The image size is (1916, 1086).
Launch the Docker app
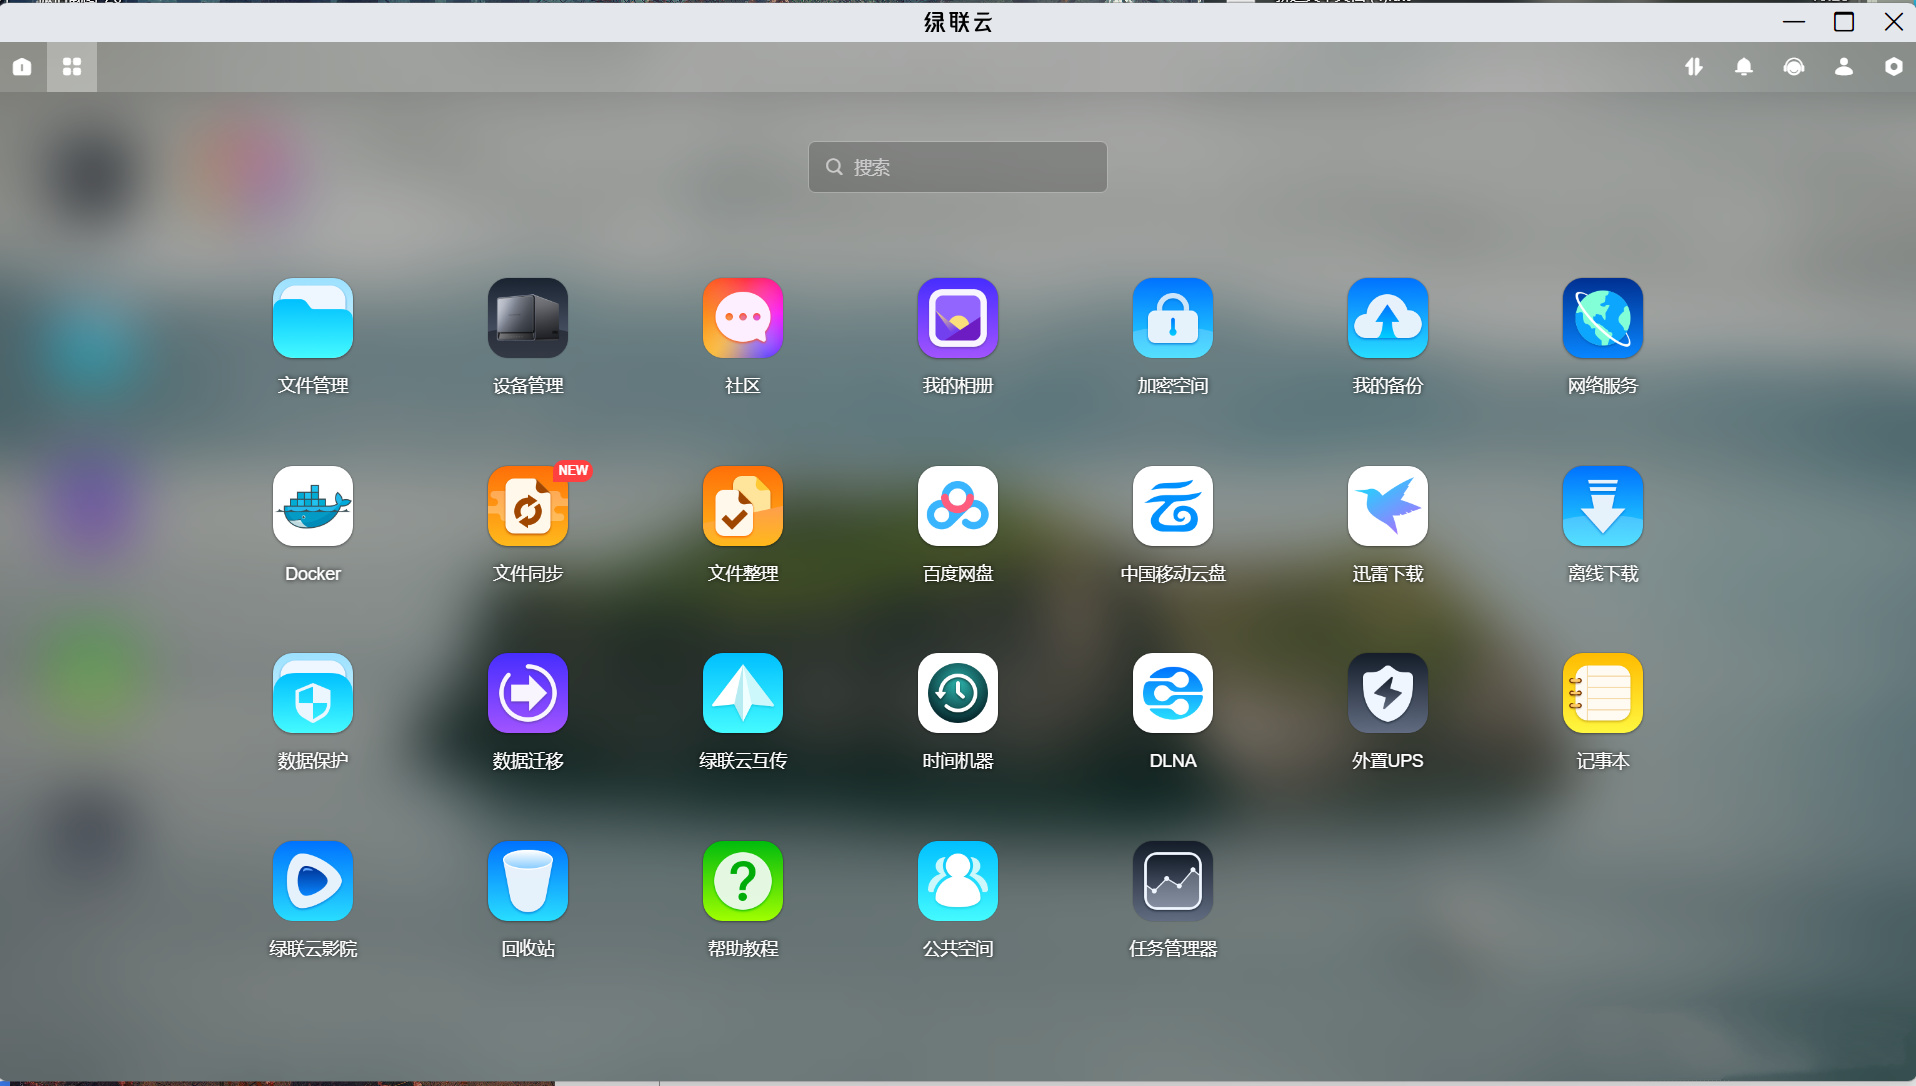point(313,506)
